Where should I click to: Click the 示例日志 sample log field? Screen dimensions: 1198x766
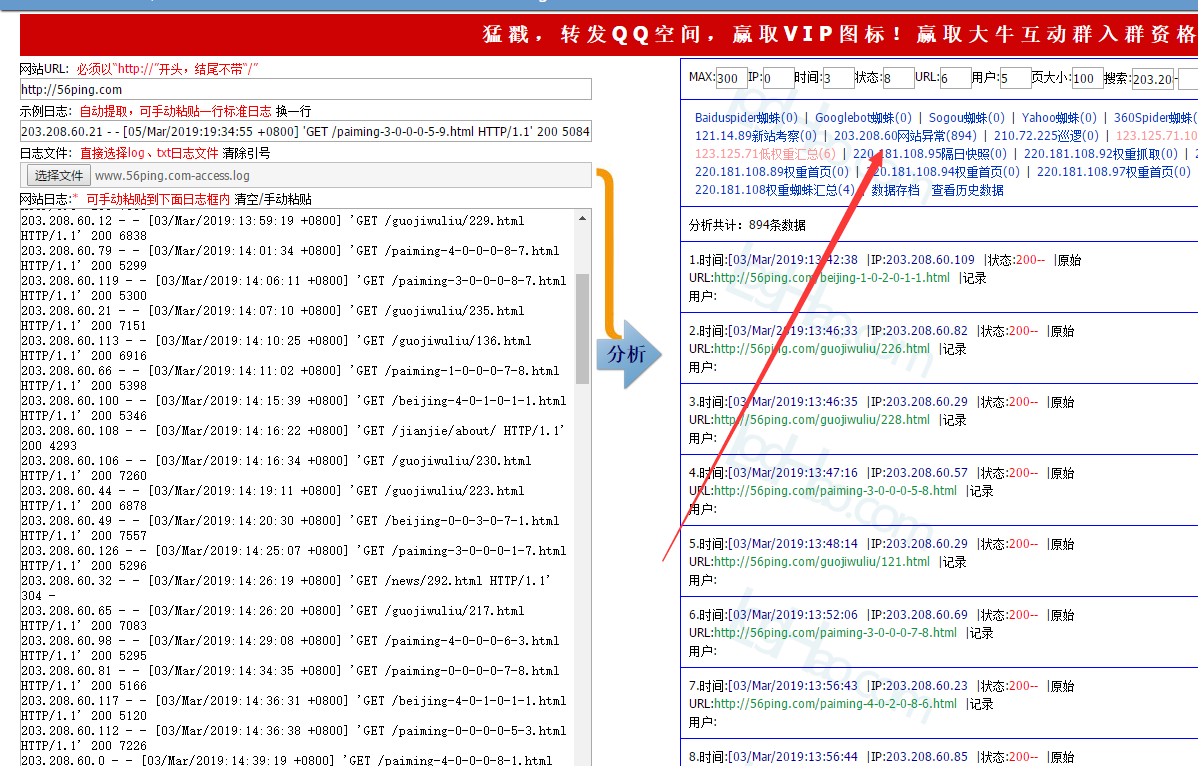point(306,132)
